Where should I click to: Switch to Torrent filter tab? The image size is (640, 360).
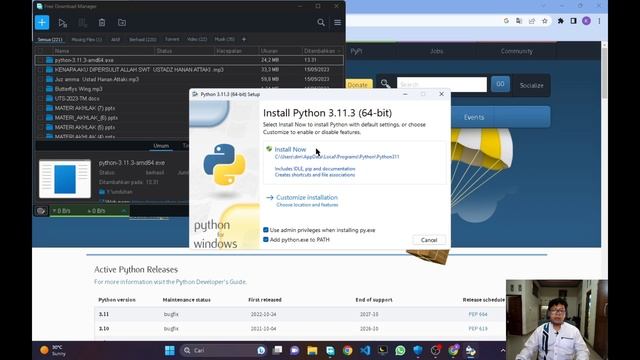click(172, 40)
